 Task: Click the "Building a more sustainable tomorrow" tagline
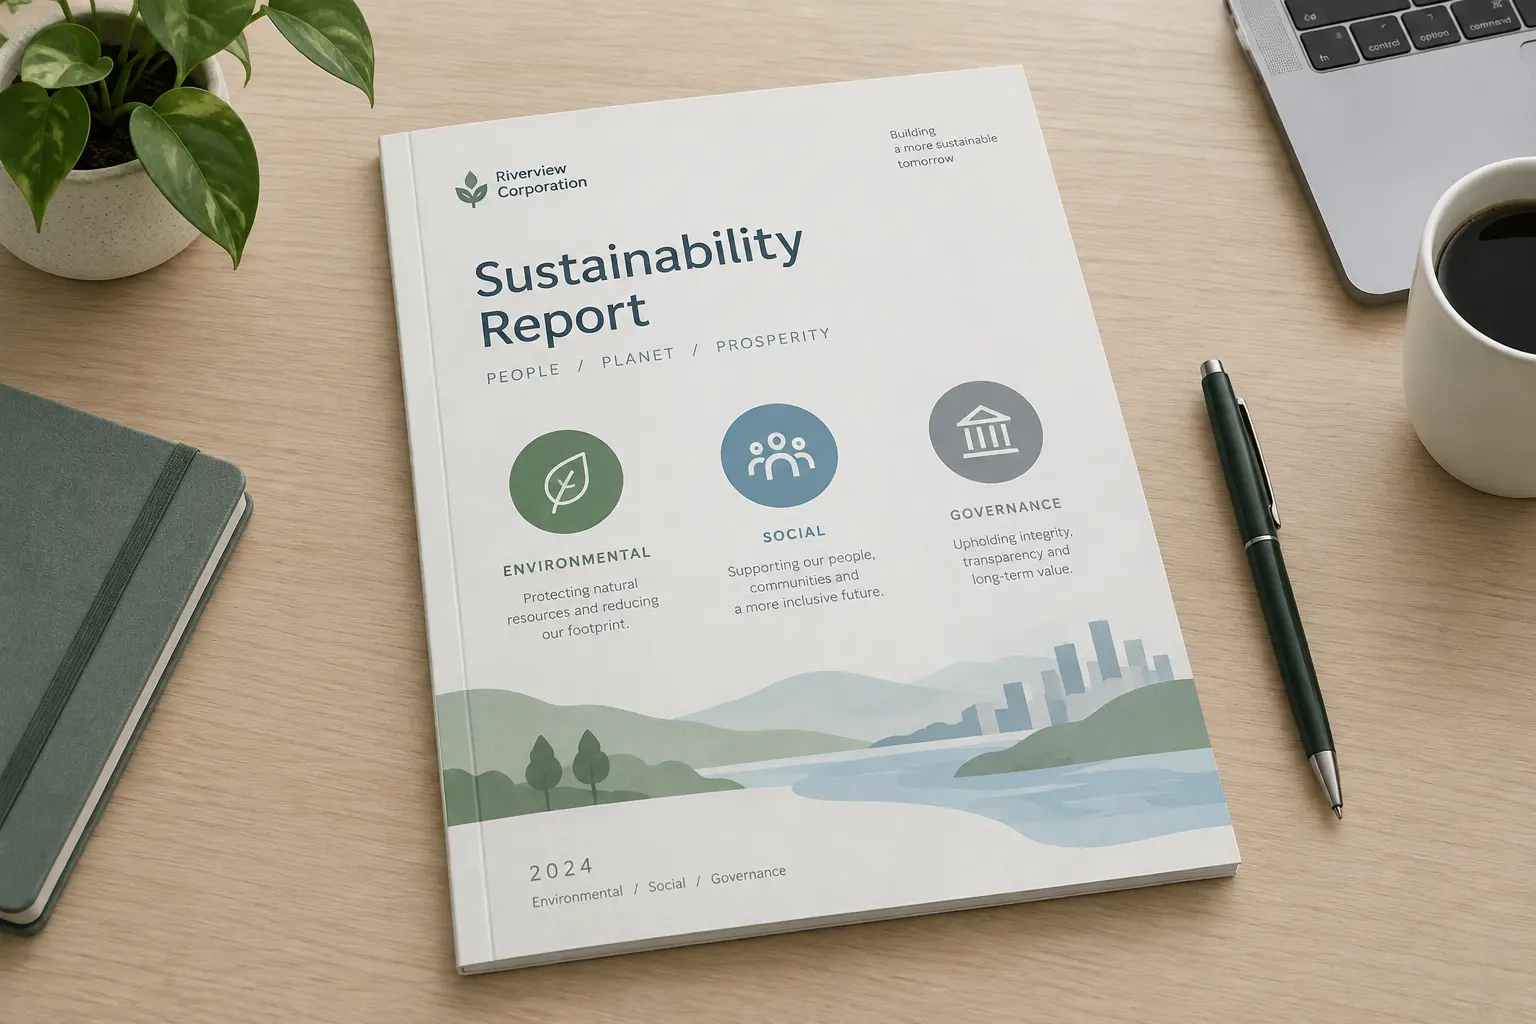[943, 146]
